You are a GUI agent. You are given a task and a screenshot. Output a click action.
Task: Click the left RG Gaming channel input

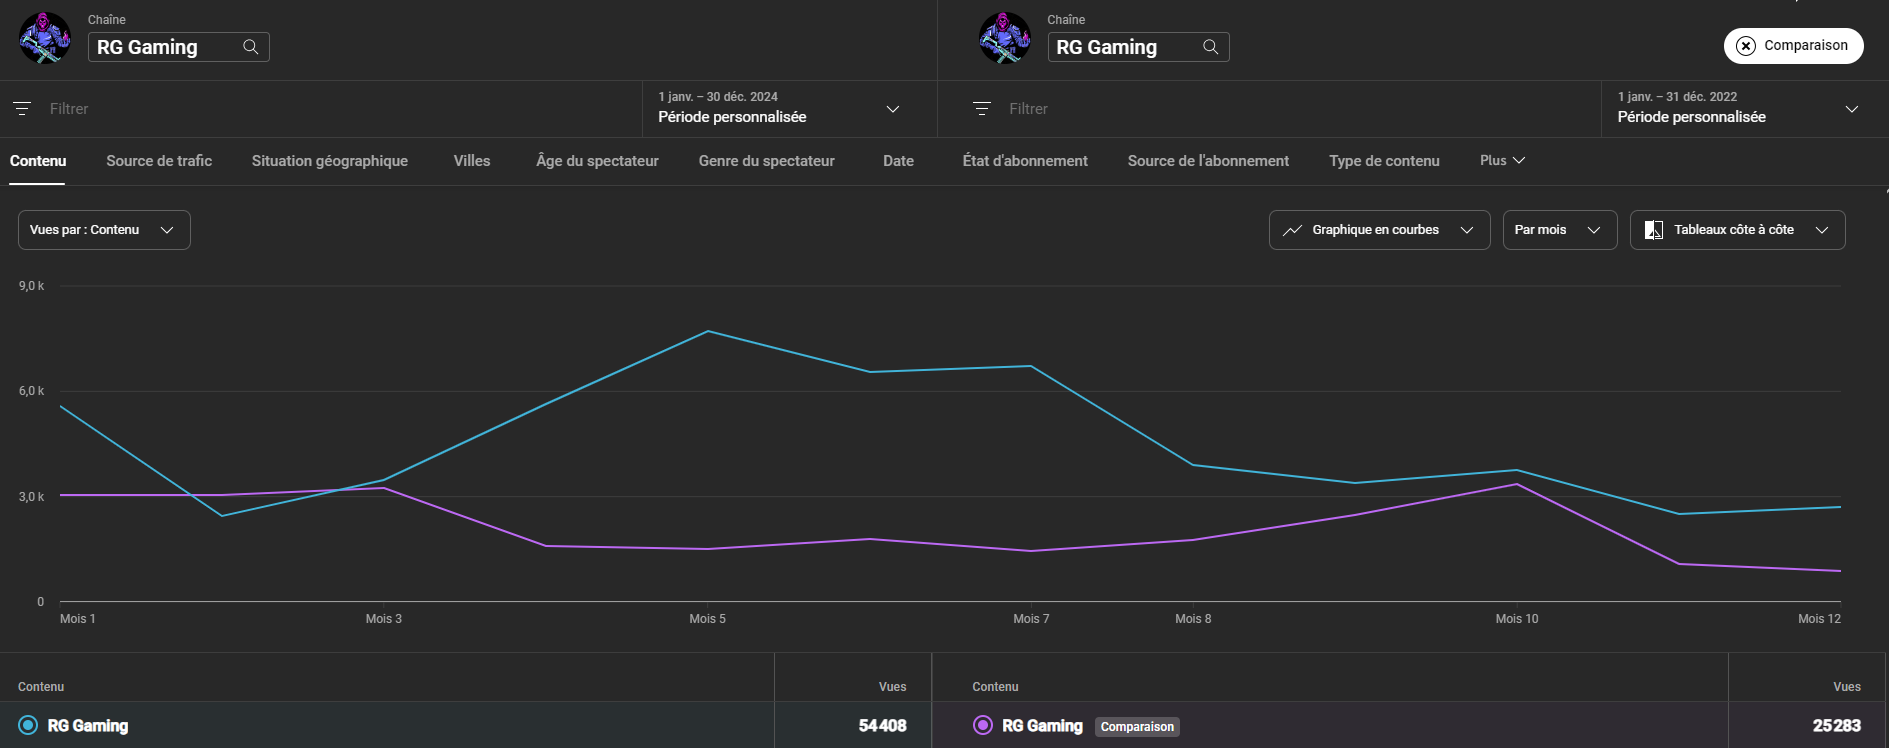pos(179,47)
